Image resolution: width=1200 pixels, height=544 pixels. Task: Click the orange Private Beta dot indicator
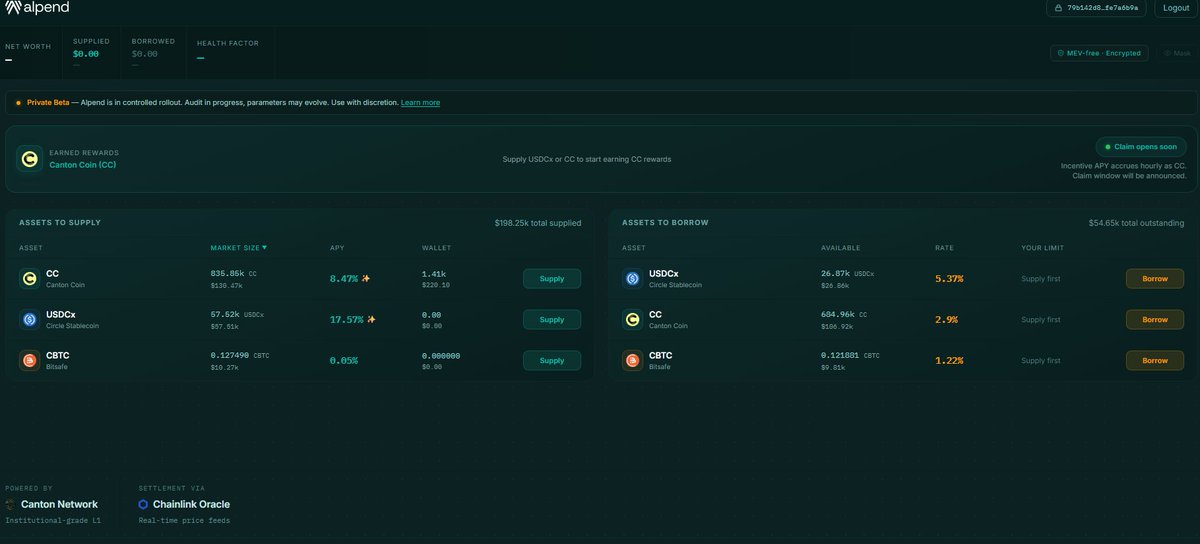pos(18,102)
